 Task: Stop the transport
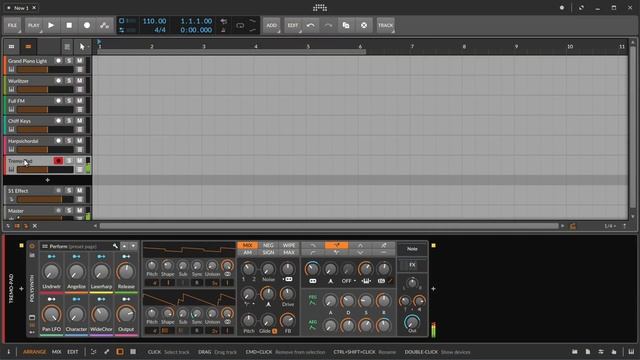click(69, 25)
